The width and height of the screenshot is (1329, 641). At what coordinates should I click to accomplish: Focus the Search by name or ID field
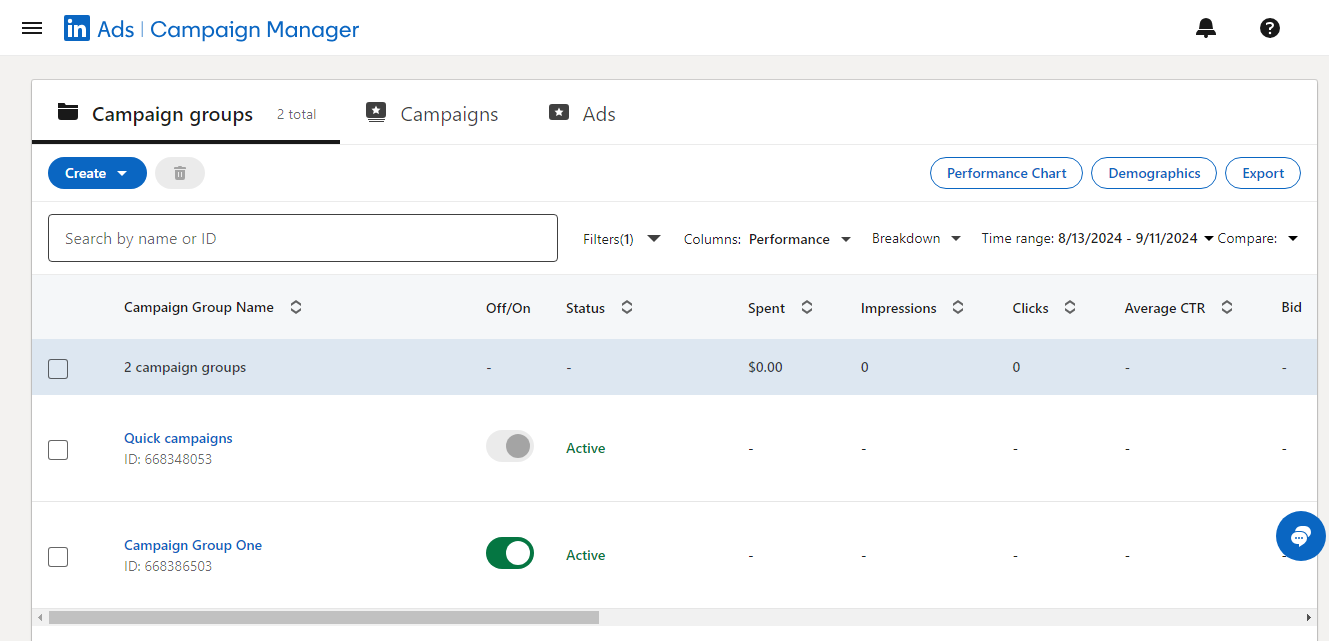click(302, 238)
